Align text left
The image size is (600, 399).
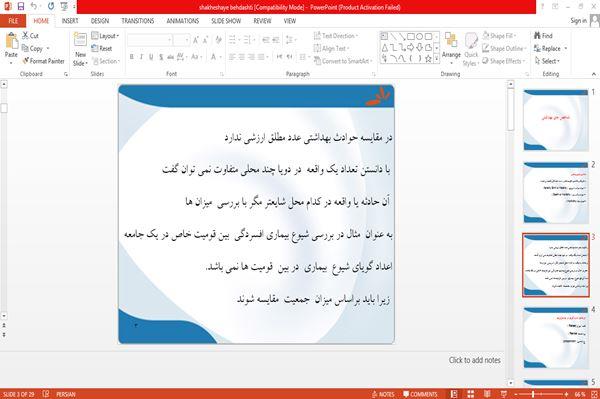click(x=232, y=57)
